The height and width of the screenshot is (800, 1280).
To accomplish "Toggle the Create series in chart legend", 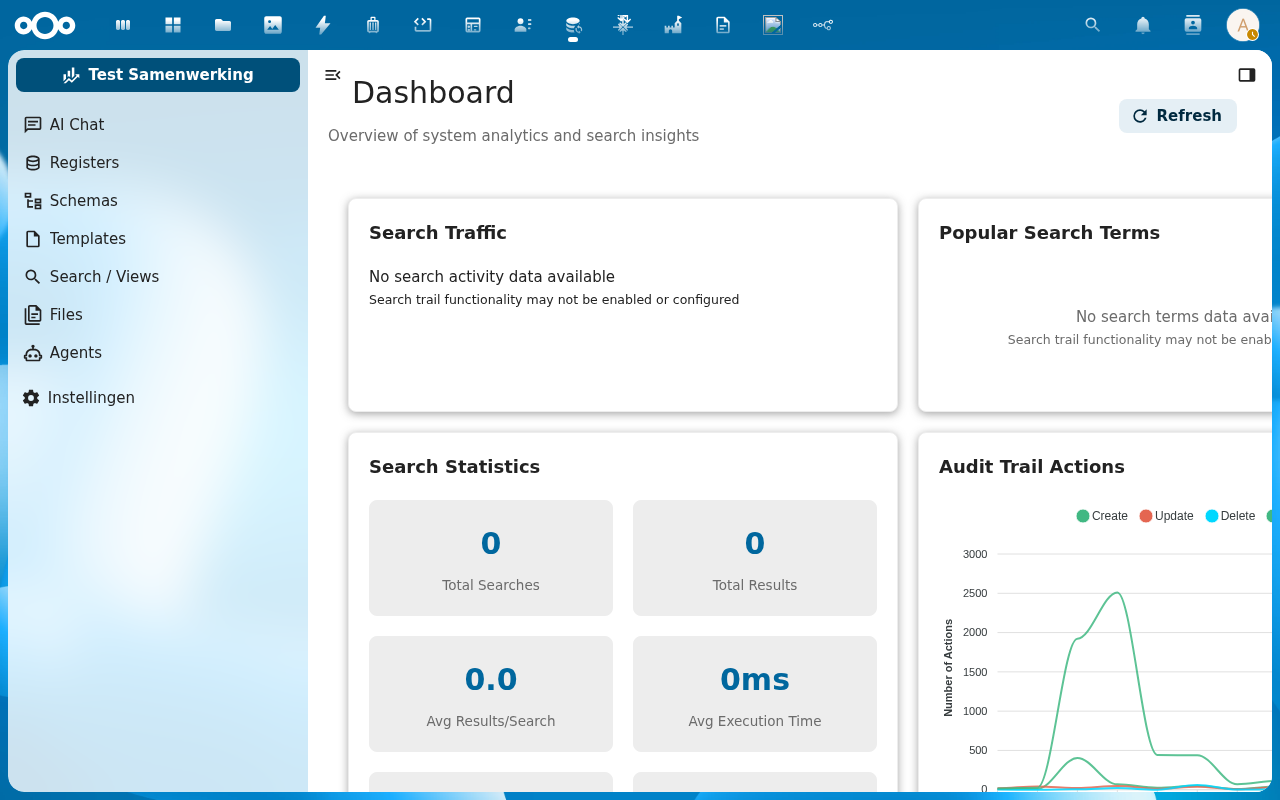I will pyautogui.click(x=1102, y=516).
